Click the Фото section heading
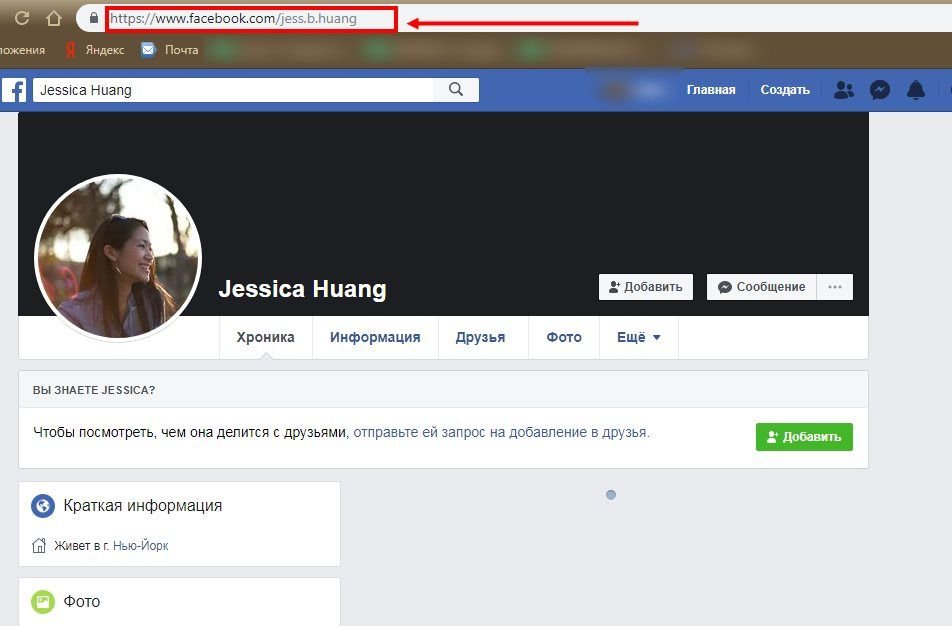Image resolution: width=952 pixels, height=626 pixels. (x=82, y=602)
